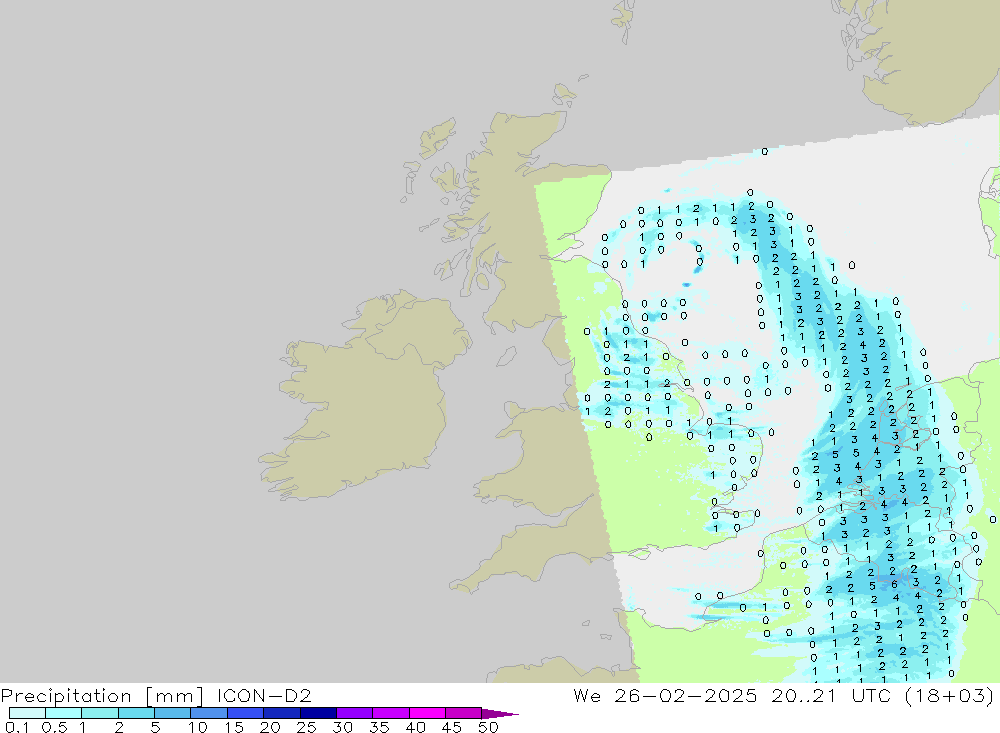Click the legend label "25"
Image resolution: width=1000 pixels, height=733 pixels.
coord(306,727)
